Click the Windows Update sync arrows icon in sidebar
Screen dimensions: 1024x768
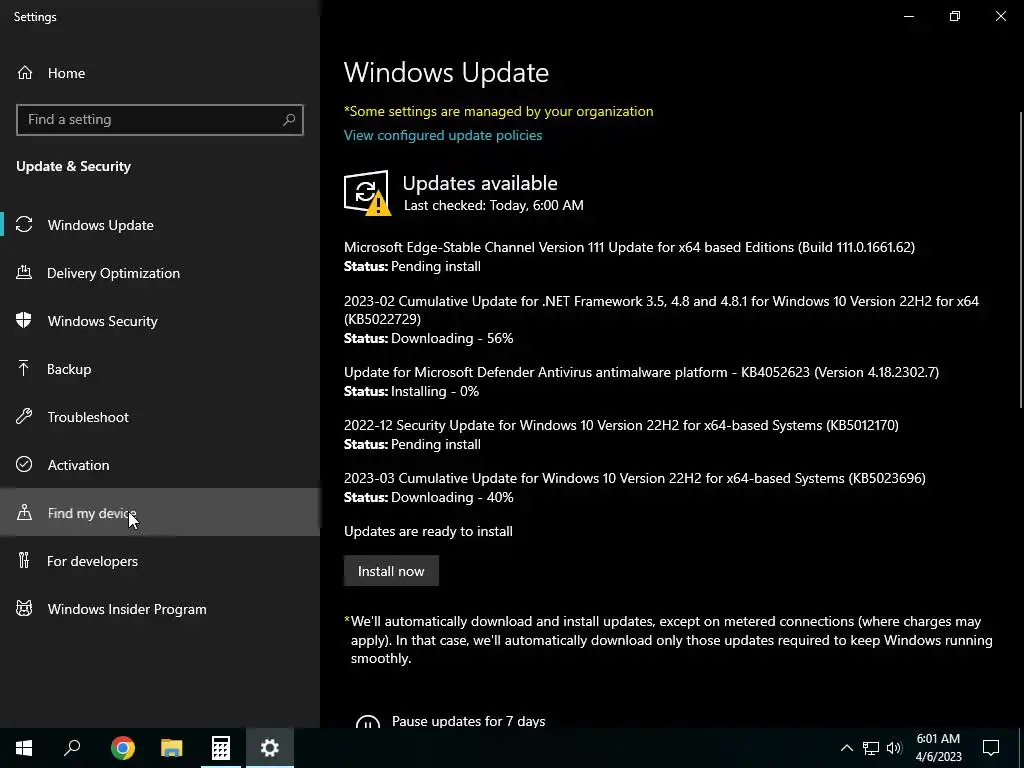pos(24,225)
